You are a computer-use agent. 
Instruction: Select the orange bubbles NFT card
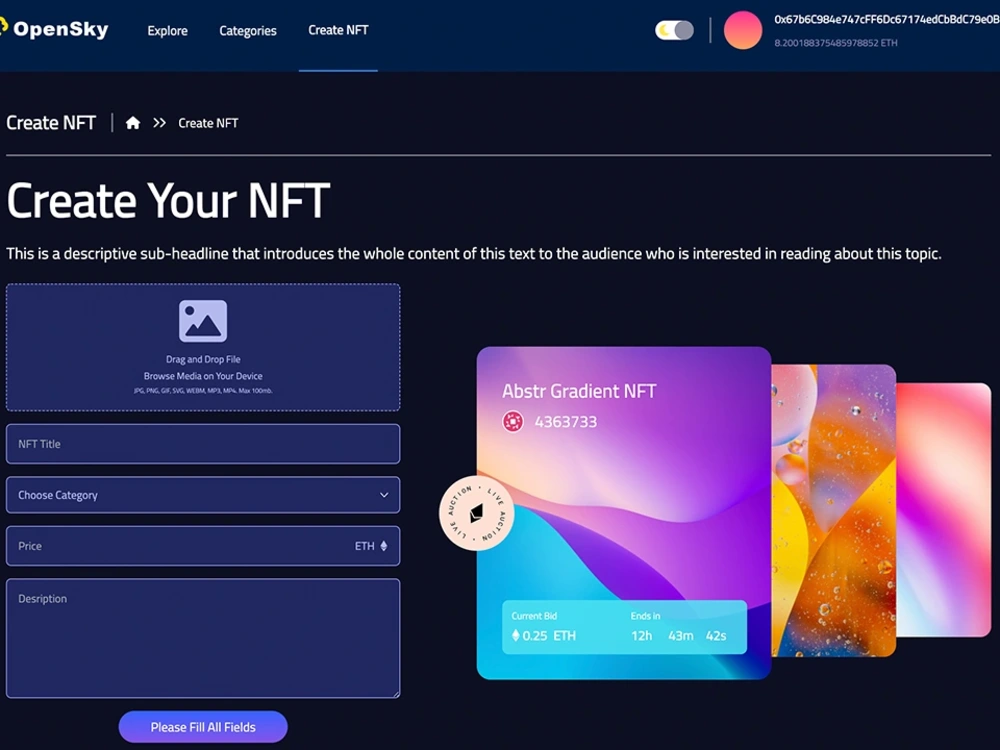pos(834,510)
